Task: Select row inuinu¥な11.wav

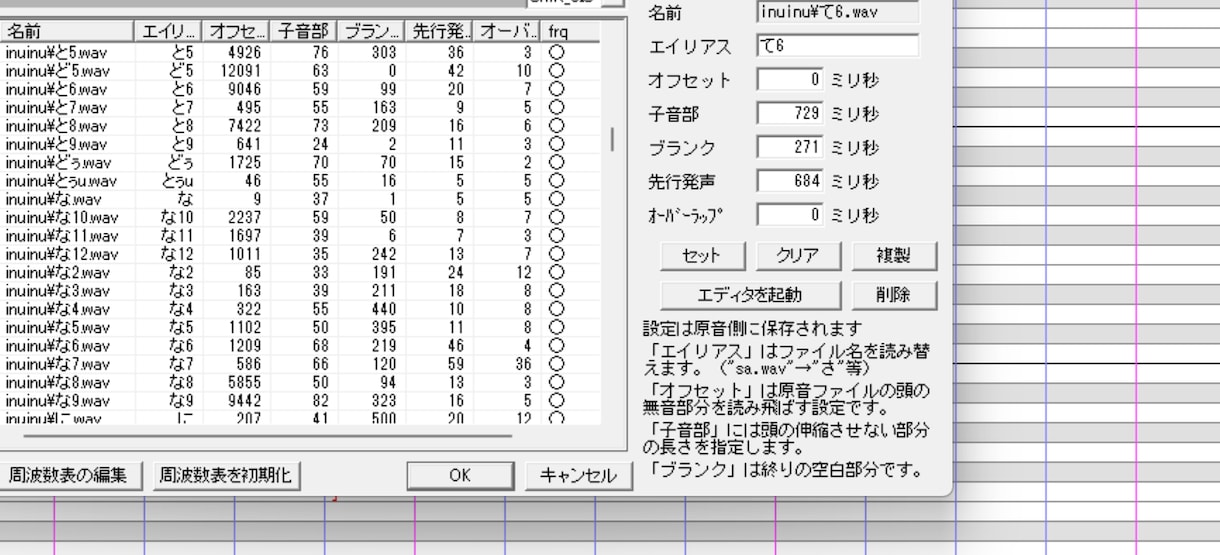Action: point(301,238)
